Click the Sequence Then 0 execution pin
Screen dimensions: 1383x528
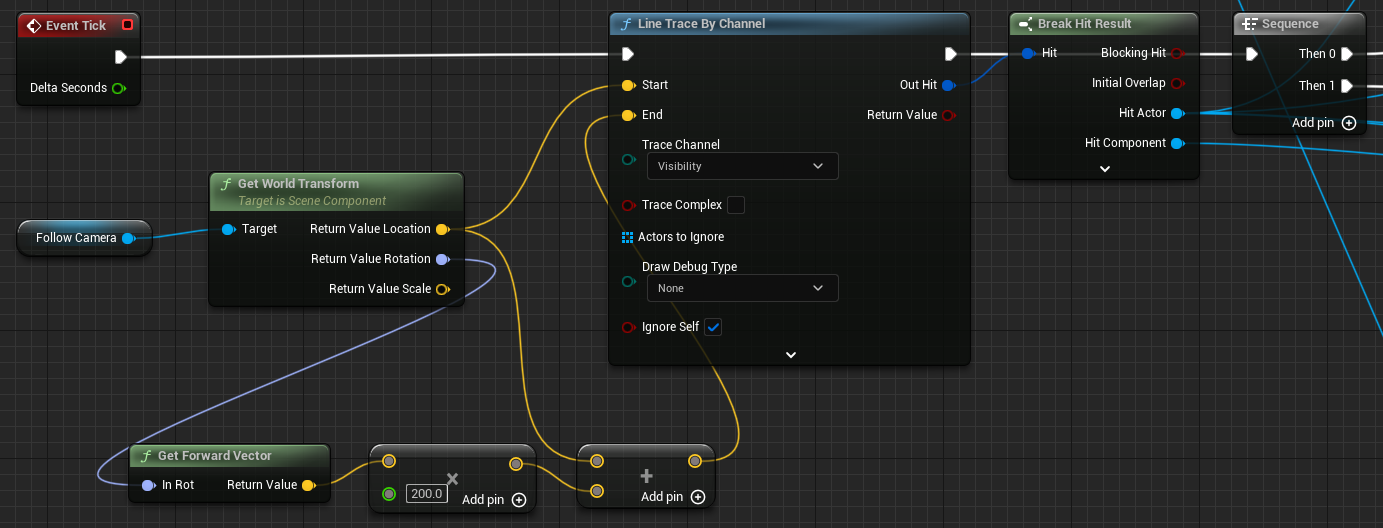tap(1347, 54)
